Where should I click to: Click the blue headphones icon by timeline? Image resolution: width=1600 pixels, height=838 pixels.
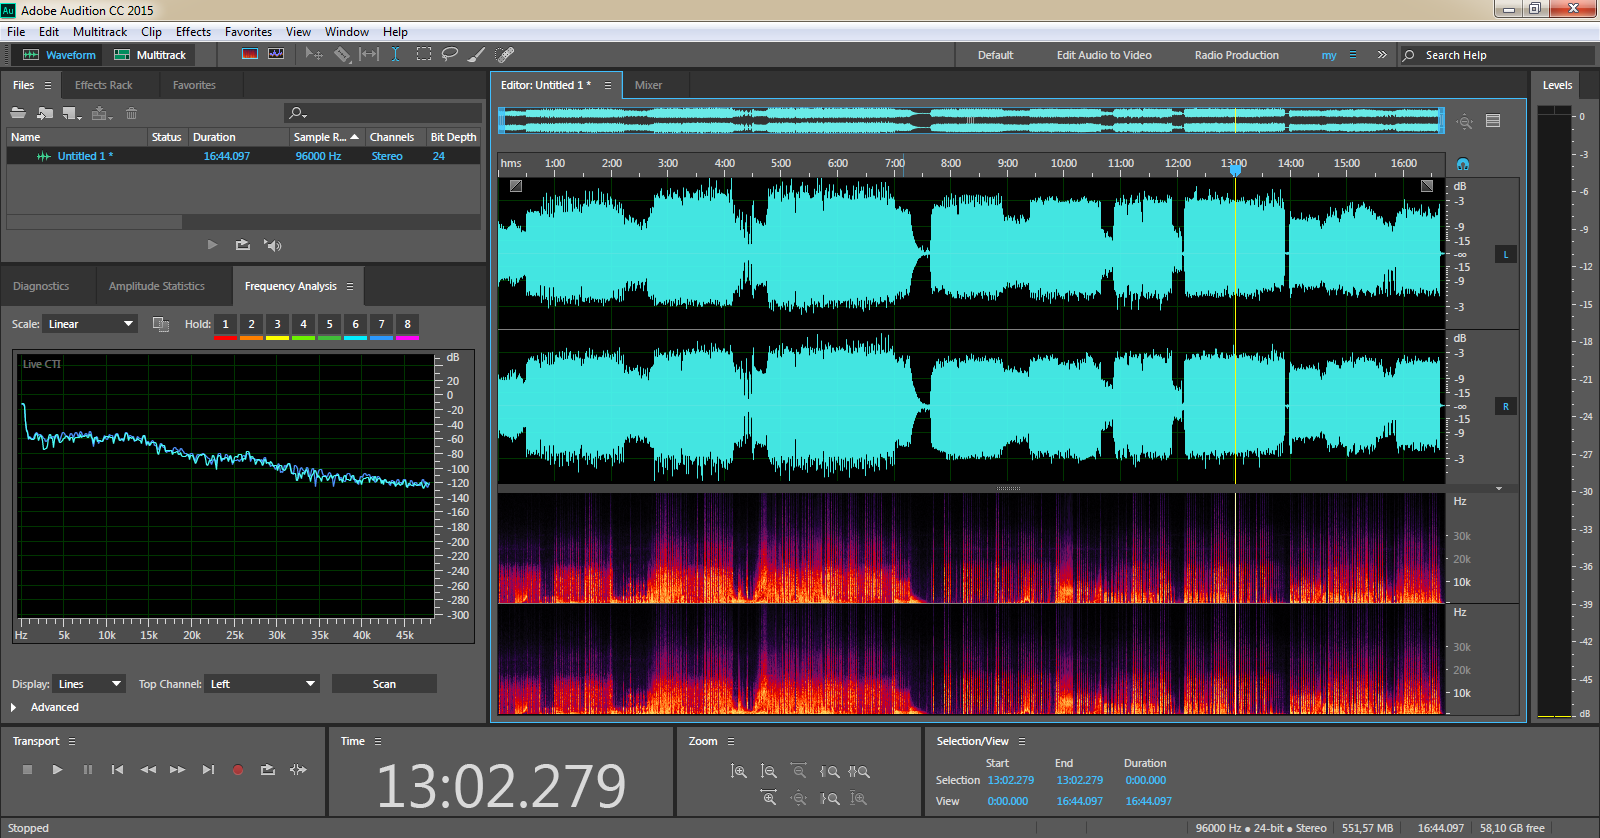[x=1463, y=163]
